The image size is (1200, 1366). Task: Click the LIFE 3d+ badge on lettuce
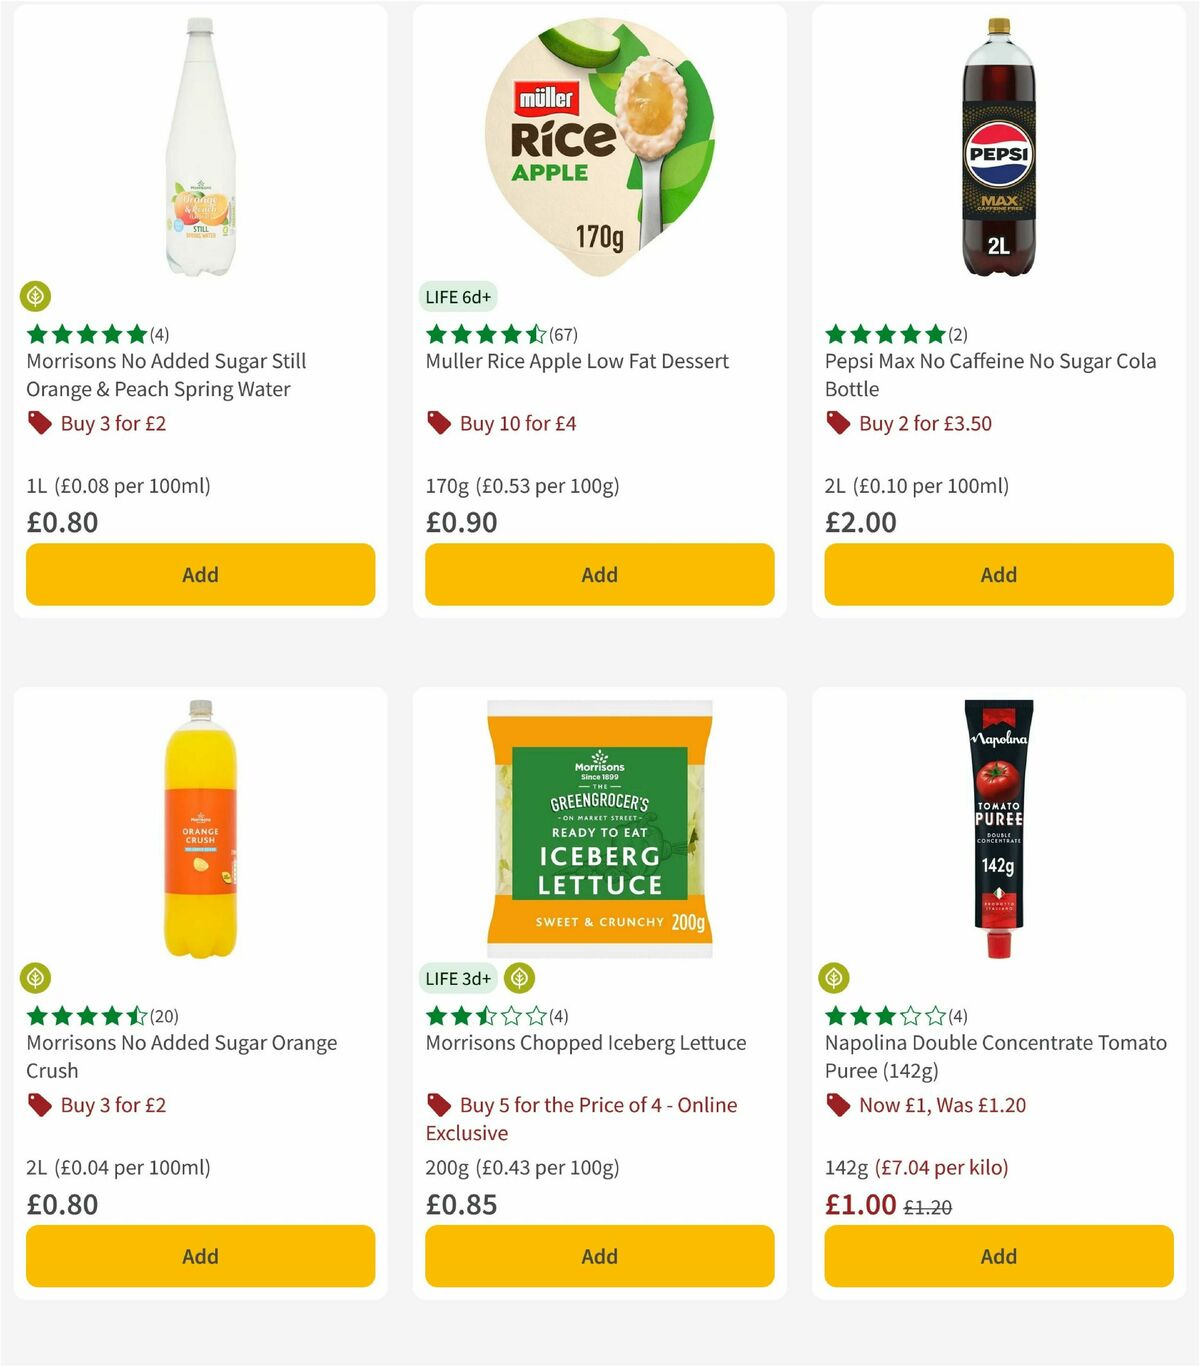[458, 979]
